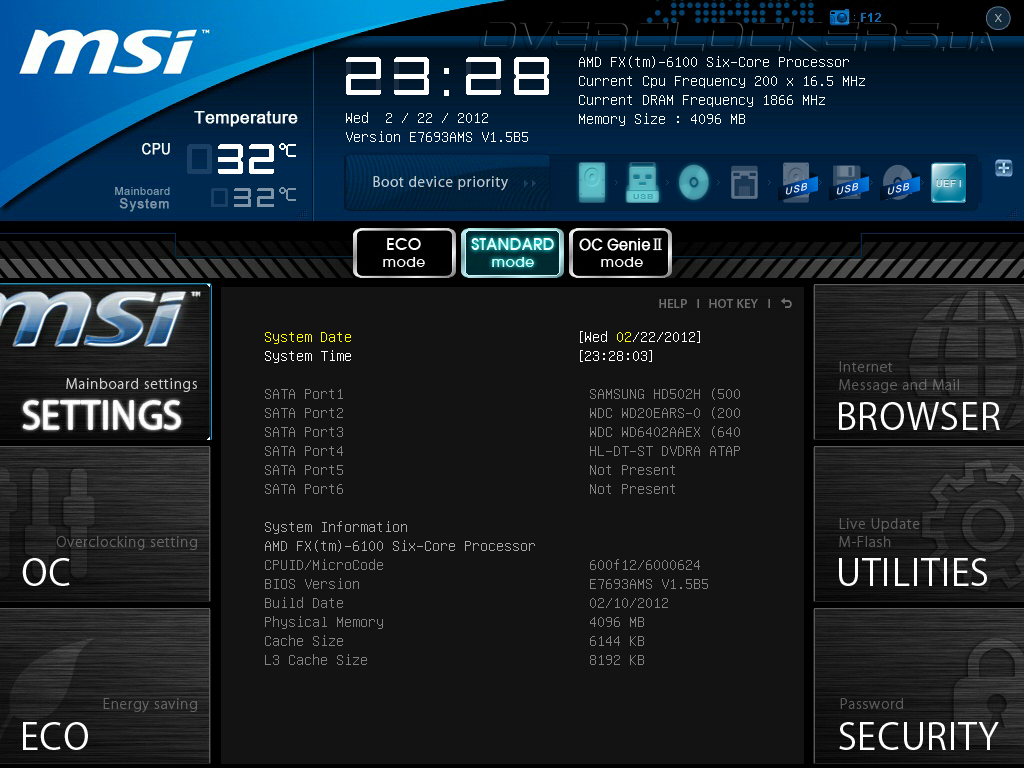Click the F12 screenshot camera icon
1024x768 pixels.
click(839, 17)
